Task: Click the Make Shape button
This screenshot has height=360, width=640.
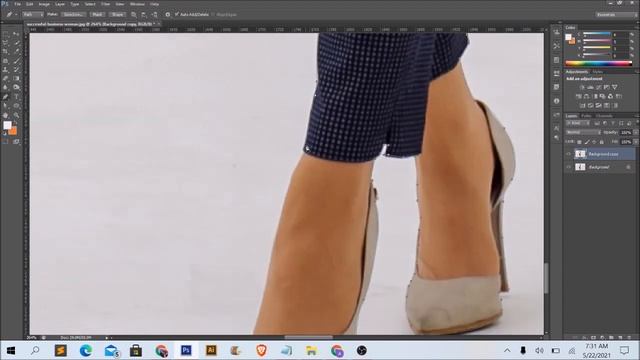Action: point(118,15)
